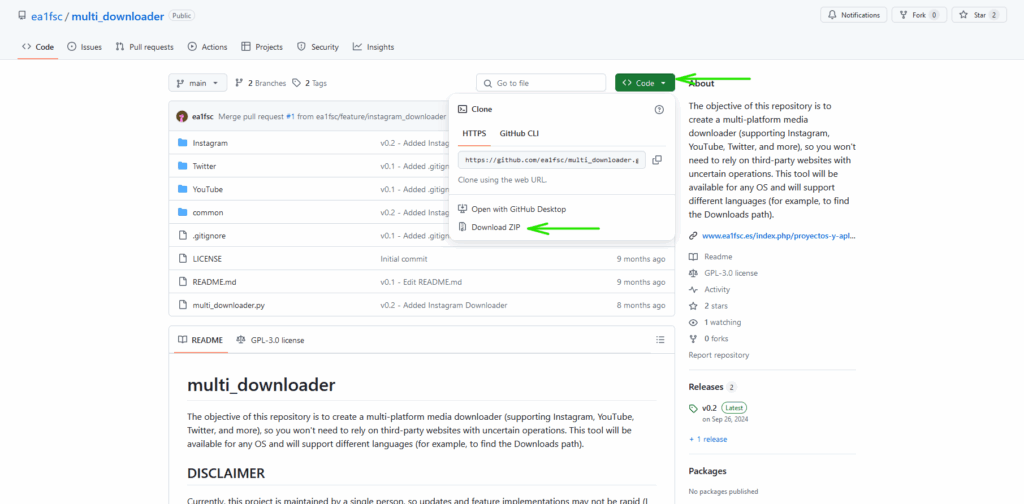Click the Report repository link
Viewport: 1024px width, 504px height.
coord(718,355)
